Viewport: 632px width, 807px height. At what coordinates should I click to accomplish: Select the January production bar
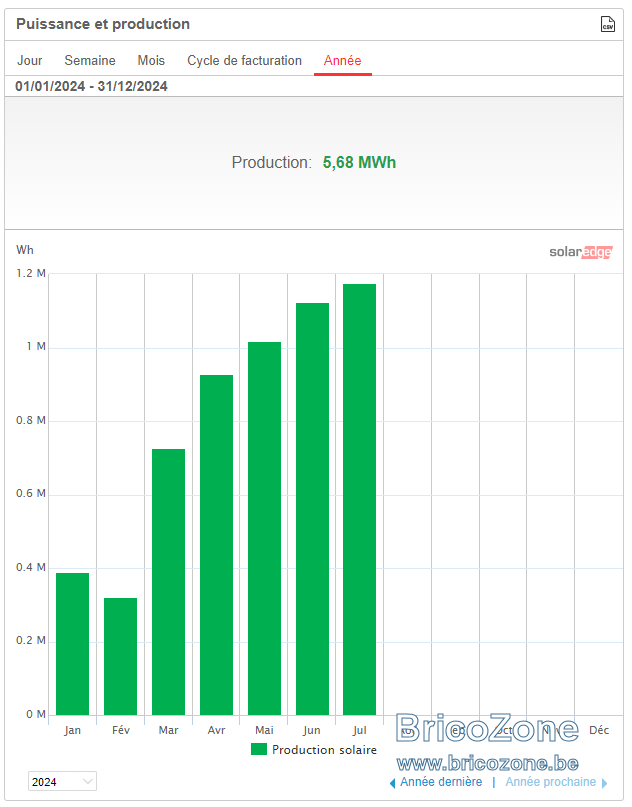[73, 644]
